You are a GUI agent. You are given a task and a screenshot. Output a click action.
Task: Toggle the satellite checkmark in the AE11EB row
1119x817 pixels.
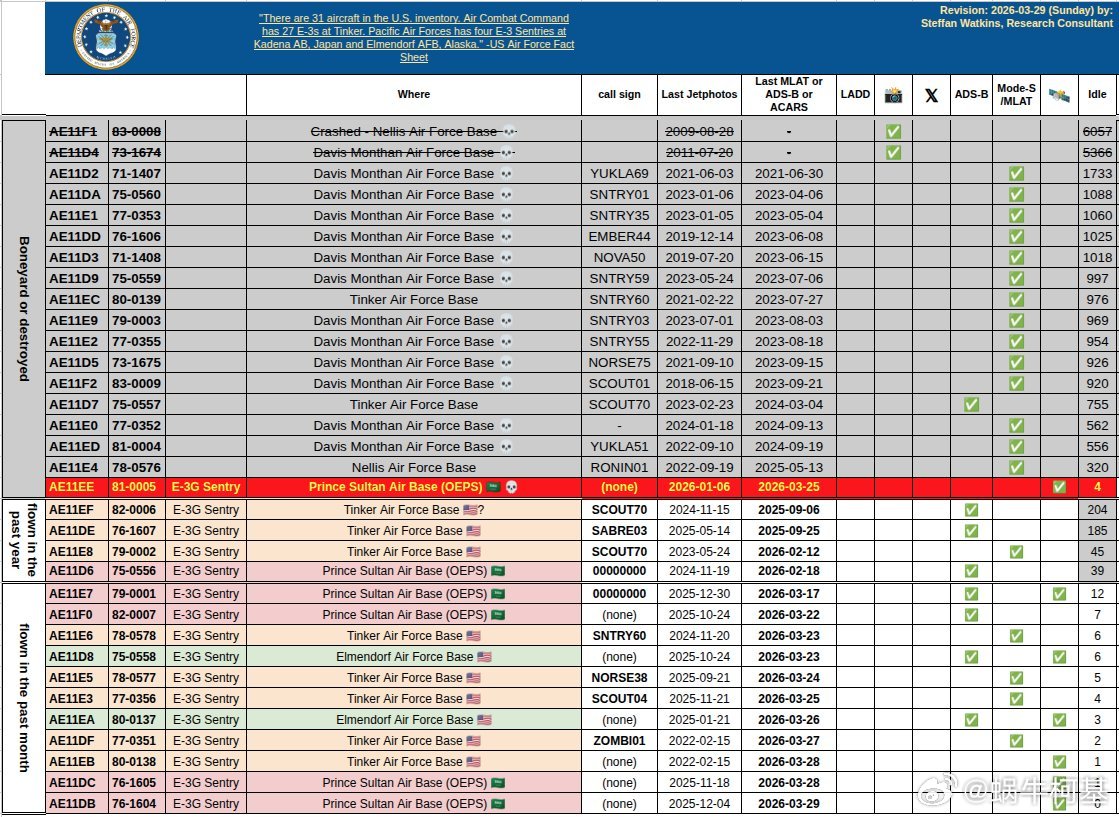coord(1059,762)
